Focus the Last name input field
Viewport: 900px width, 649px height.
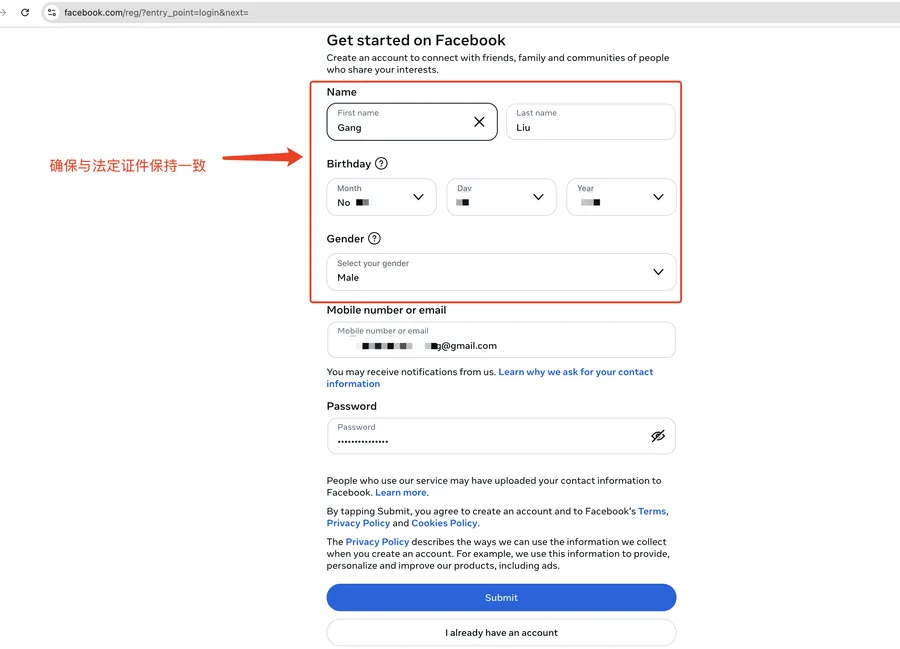(x=591, y=122)
